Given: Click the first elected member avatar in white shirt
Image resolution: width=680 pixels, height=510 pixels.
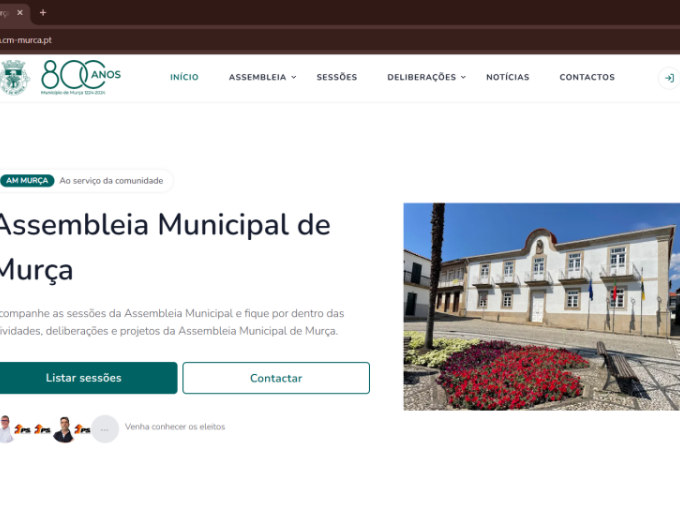Looking at the screenshot, I should (x=6, y=428).
